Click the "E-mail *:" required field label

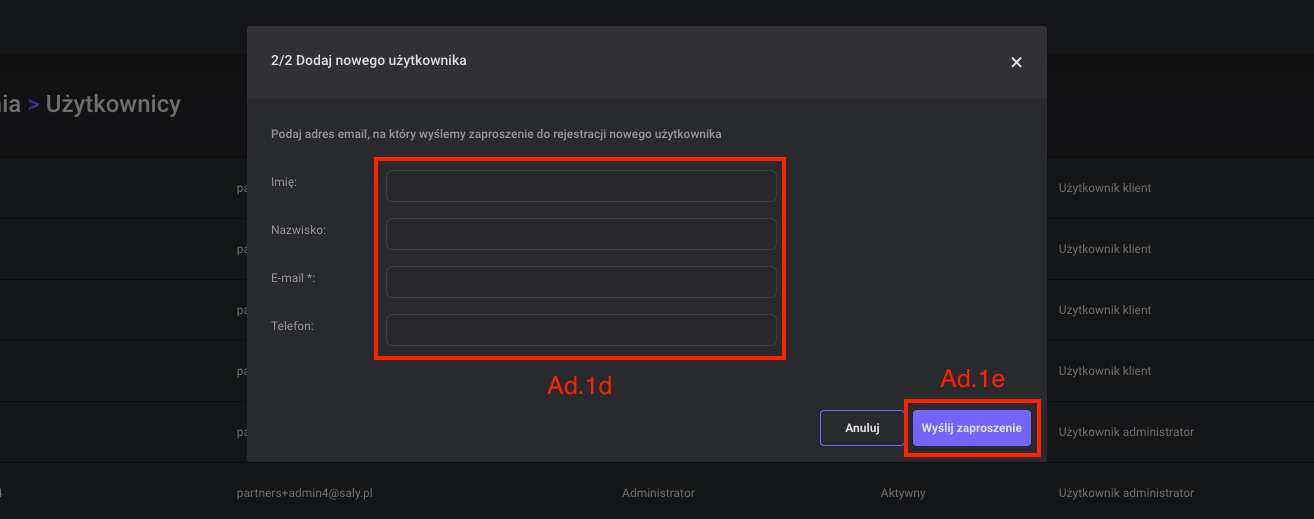click(293, 278)
